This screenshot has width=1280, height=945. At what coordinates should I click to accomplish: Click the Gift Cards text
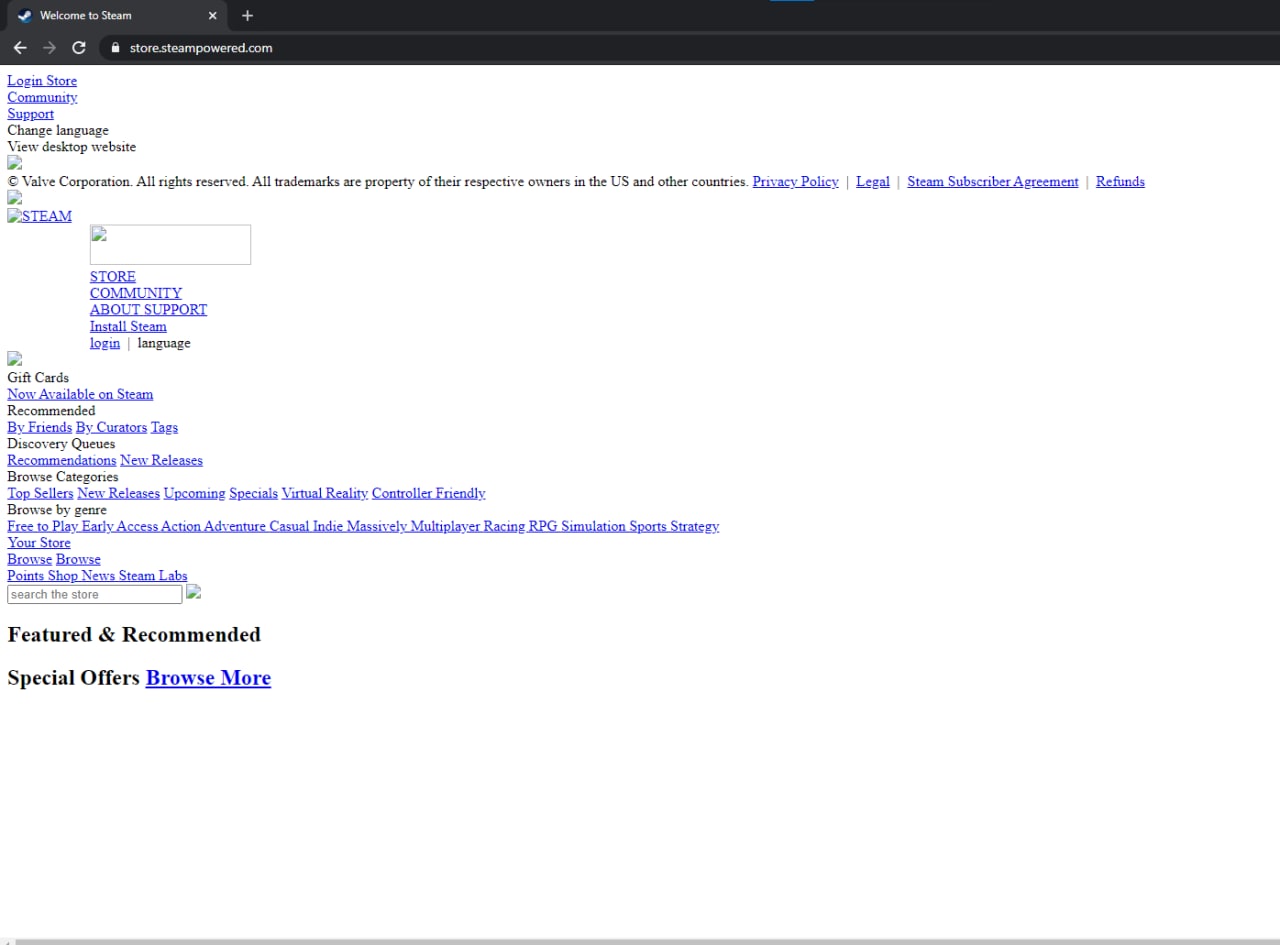point(38,377)
